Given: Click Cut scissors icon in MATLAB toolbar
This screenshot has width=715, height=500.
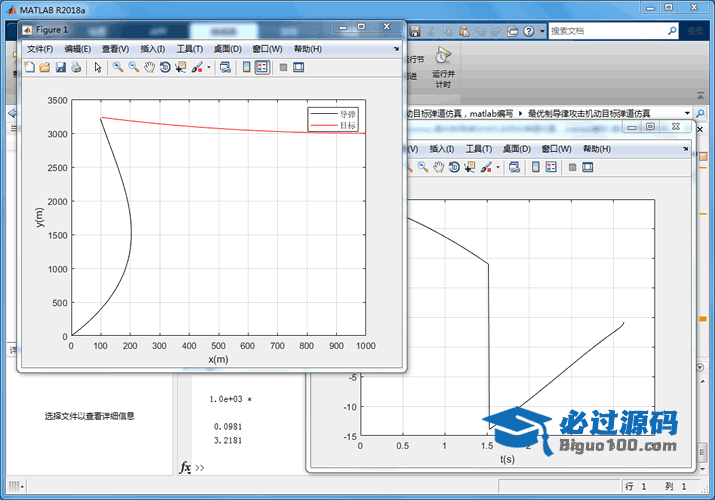Looking at the screenshot, I should [x=431, y=31].
